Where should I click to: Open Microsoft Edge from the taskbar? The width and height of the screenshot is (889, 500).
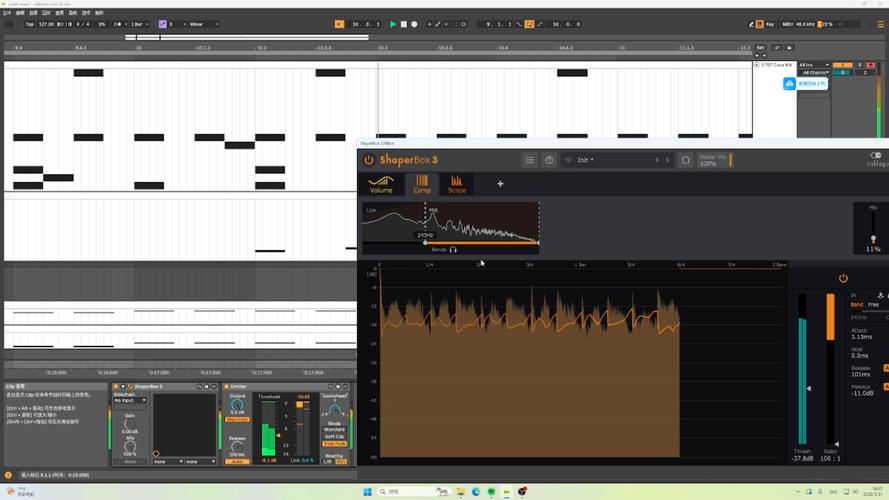[476, 491]
